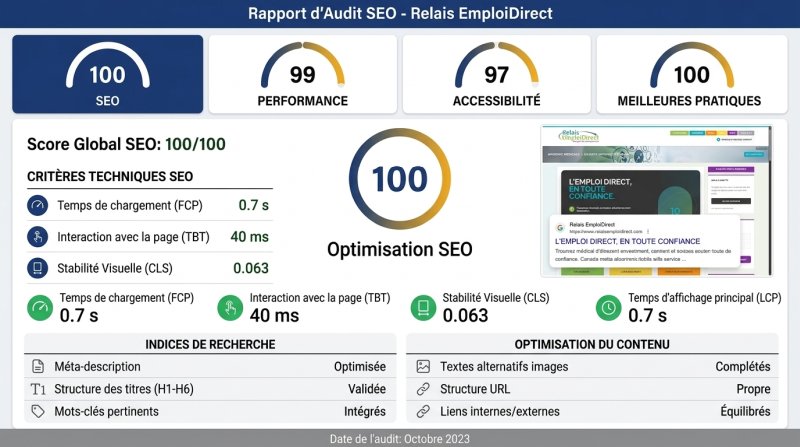This screenshot has width=800, height=447.
Task: Click the Google logo icon in the search preview
Action: pyautogui.click(x=560, y=228)
